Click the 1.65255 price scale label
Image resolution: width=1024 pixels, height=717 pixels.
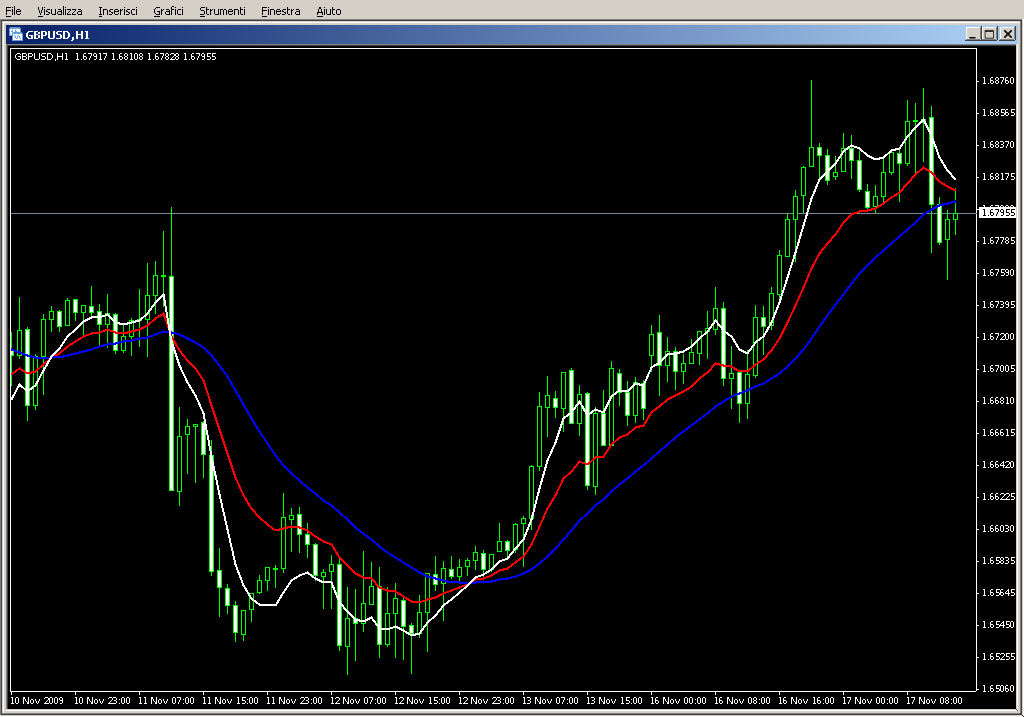pyautogui.click(x=999, y=657)
